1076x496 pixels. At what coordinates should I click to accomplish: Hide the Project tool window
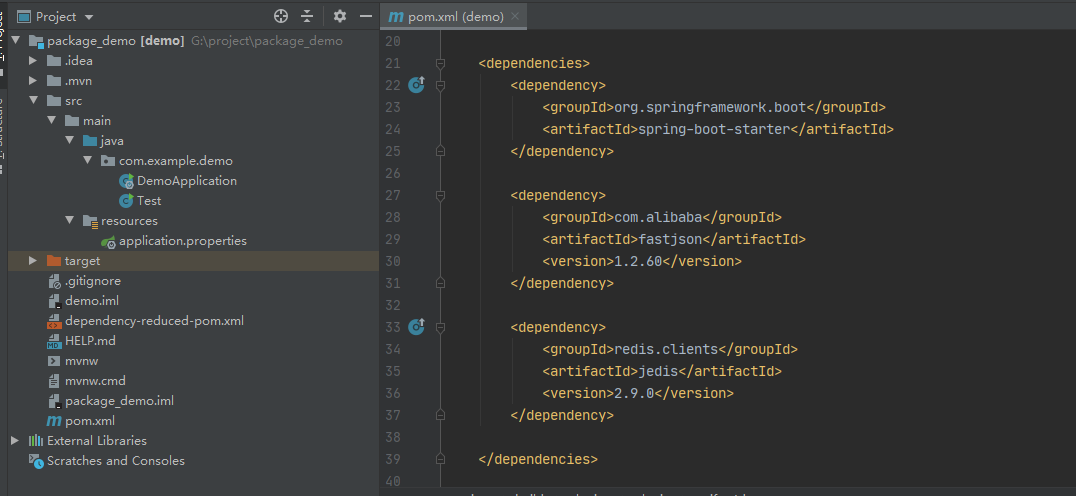click(366, 17)
